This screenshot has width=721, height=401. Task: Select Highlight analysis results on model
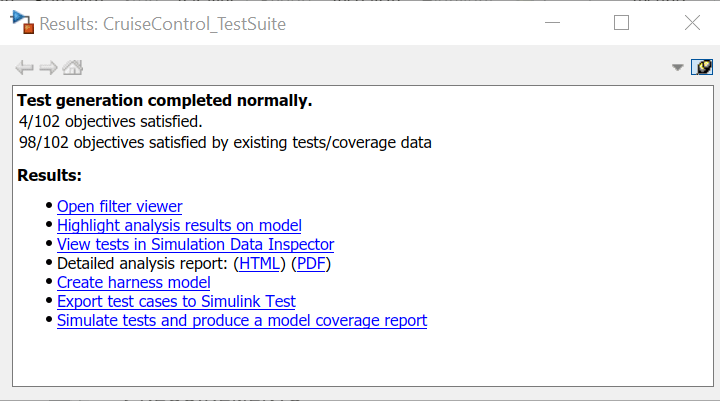(179, 225)
